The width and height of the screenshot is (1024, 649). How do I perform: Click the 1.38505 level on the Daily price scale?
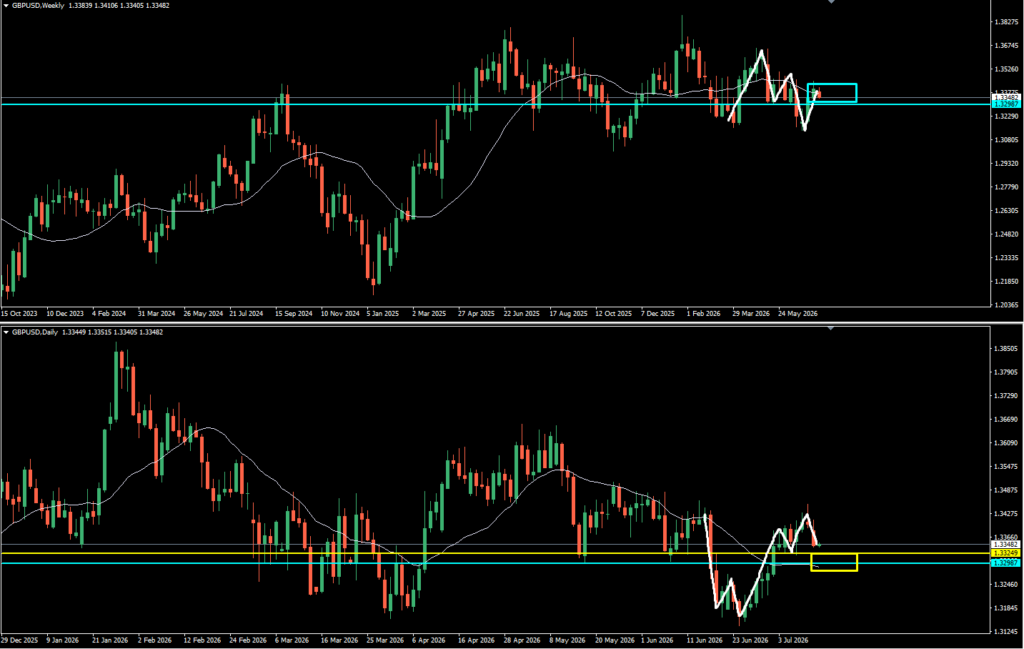click(x=1006, y=349)
